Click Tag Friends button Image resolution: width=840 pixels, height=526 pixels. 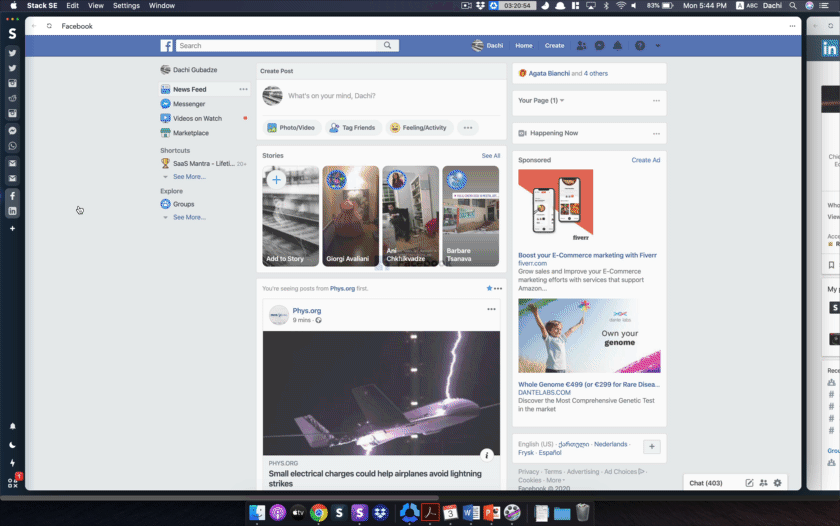[352, 127]
